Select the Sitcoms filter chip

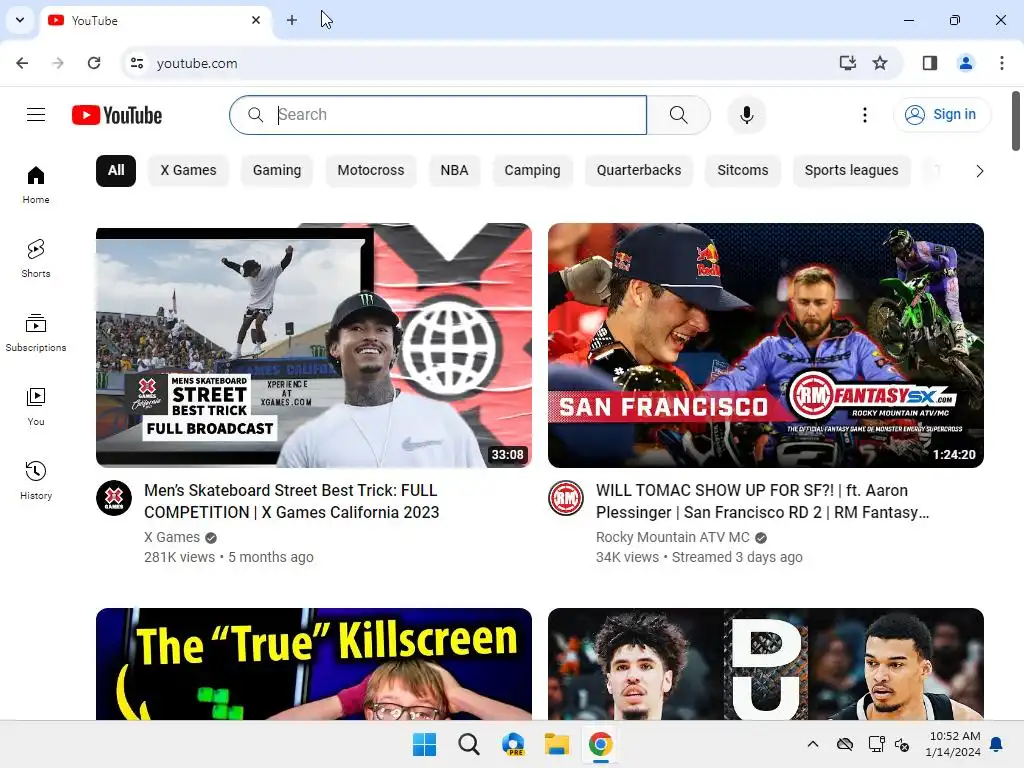(x=743, y=170)
